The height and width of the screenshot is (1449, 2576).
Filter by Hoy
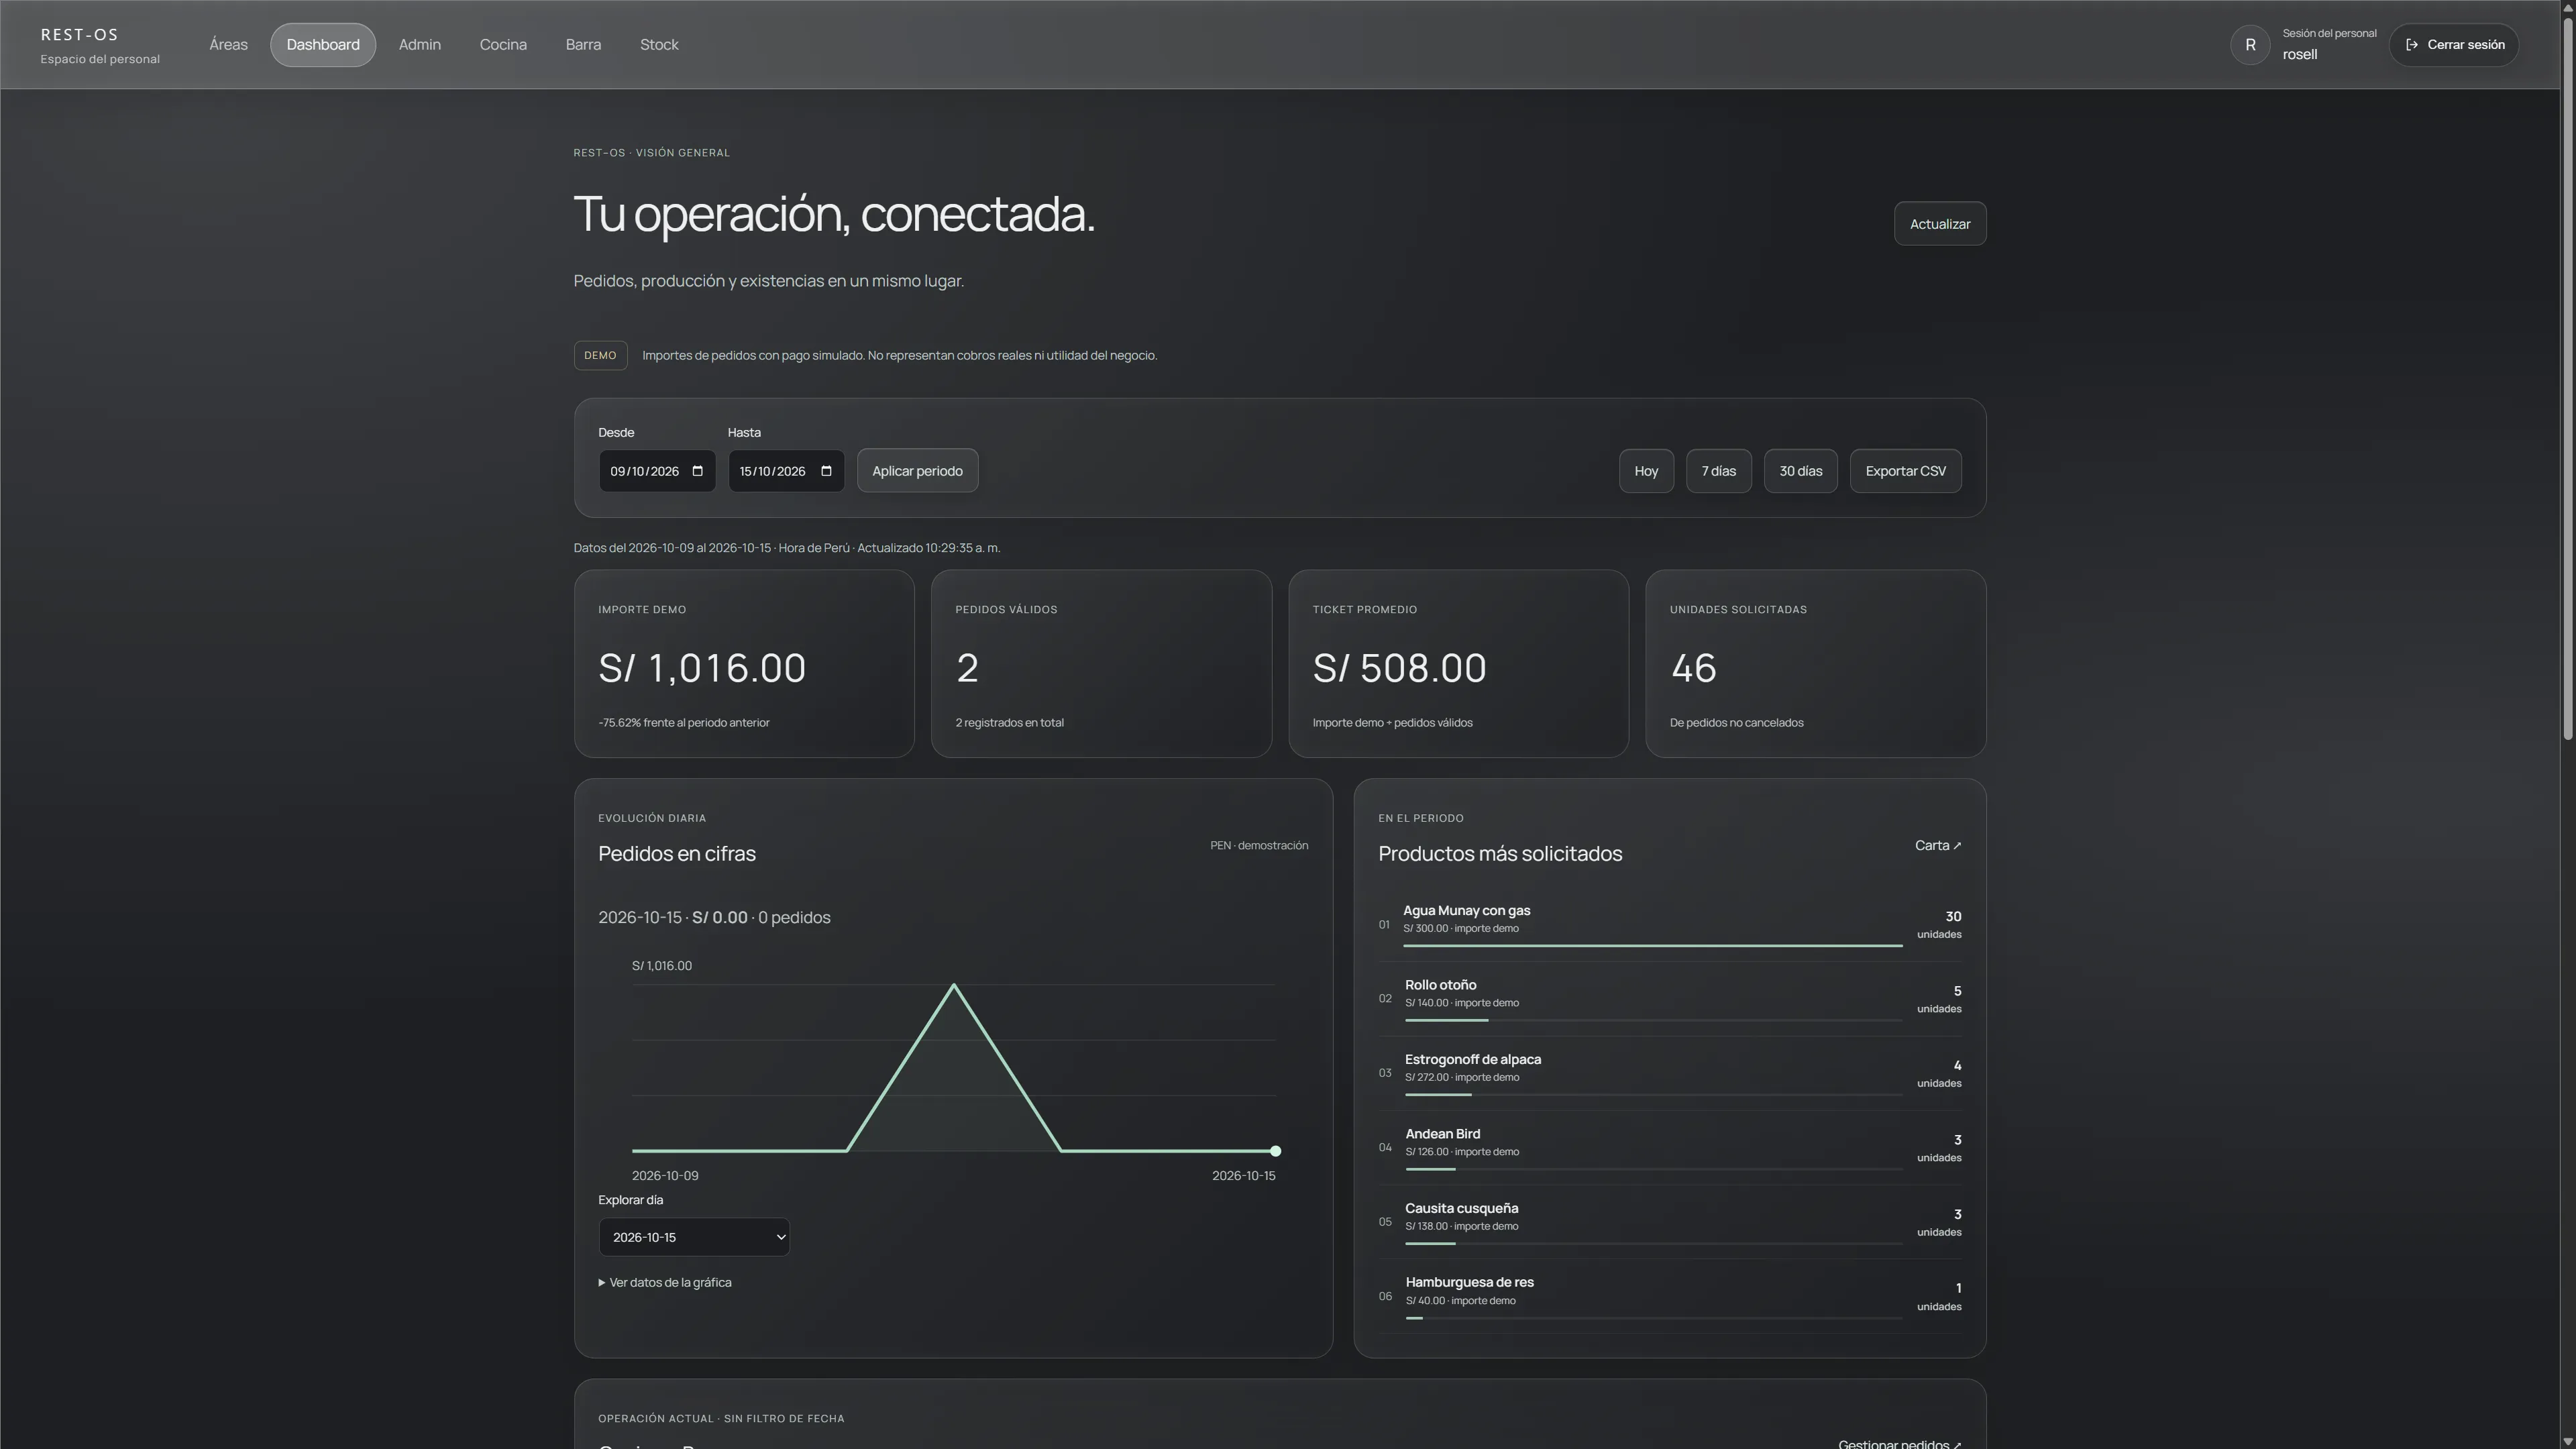(x=1646, y=471)
